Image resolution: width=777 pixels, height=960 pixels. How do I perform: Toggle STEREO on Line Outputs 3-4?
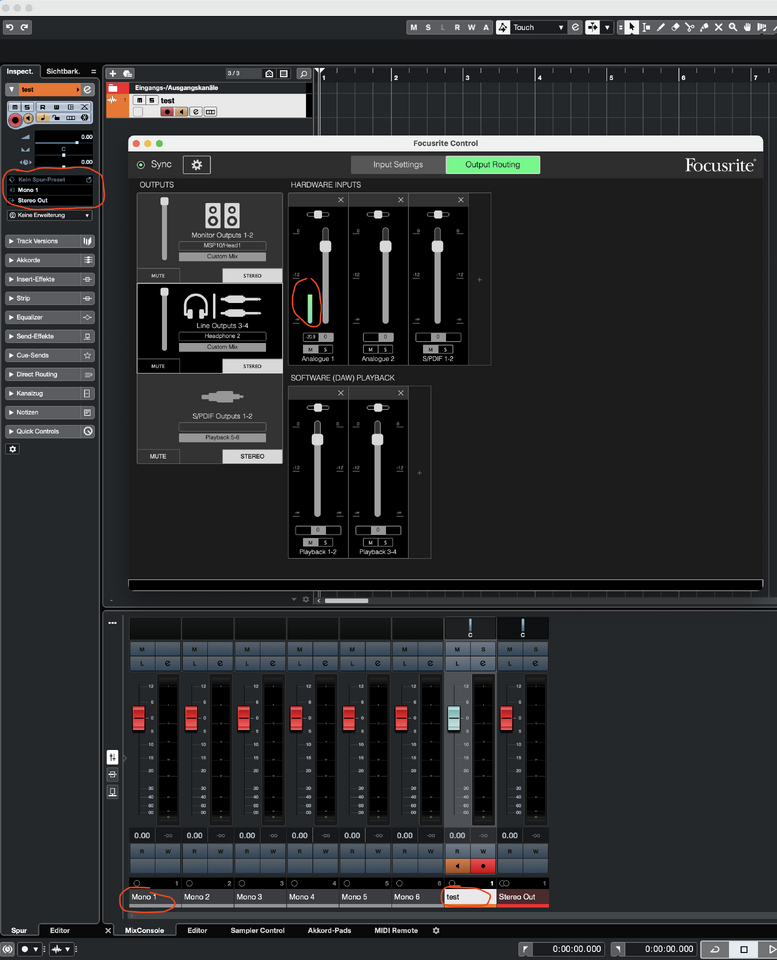[252, 366]
